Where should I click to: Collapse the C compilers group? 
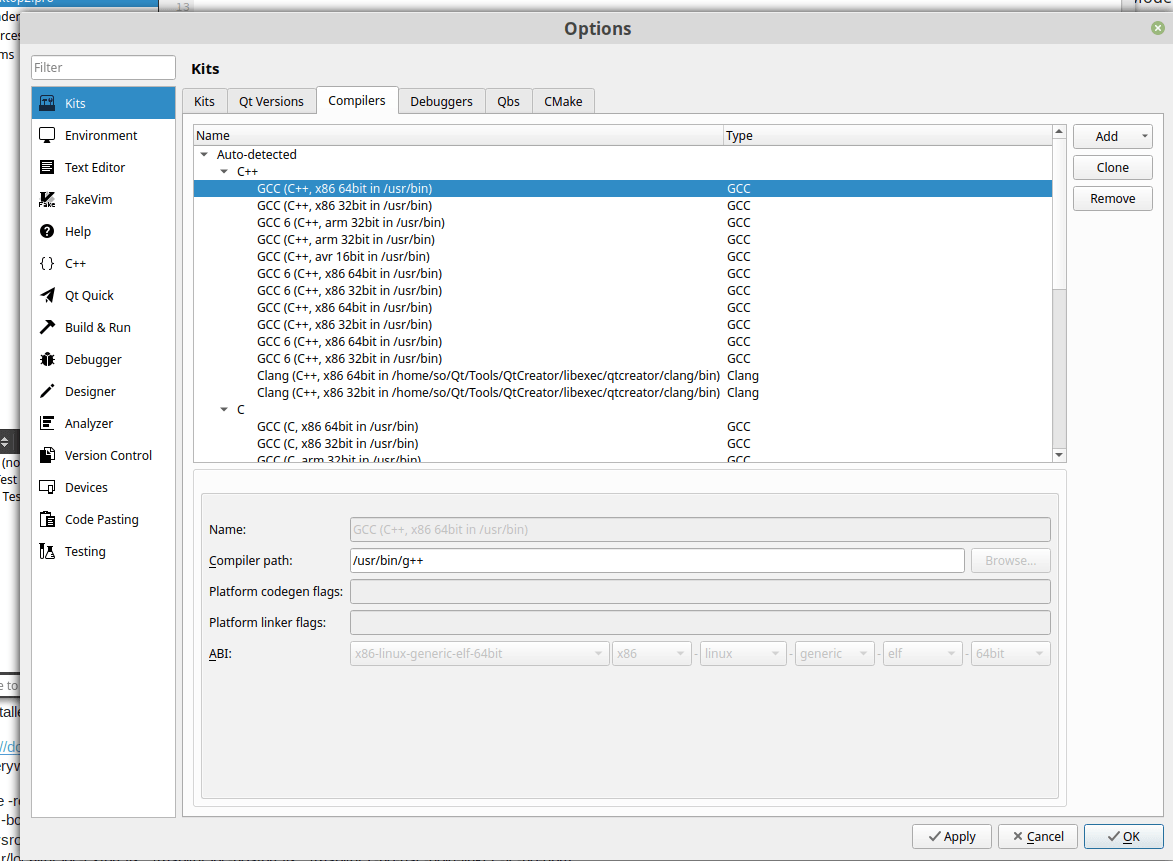(224, 410)
